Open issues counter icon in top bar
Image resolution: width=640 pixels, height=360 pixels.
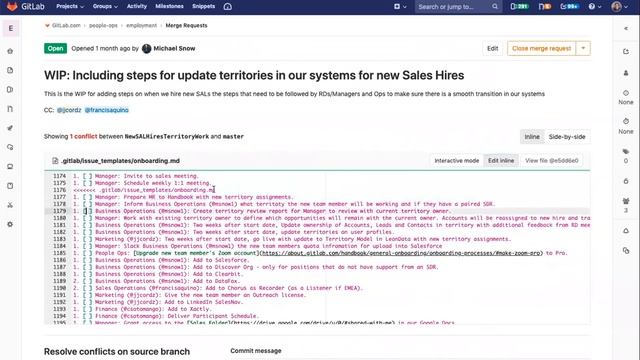coord(520,7)
